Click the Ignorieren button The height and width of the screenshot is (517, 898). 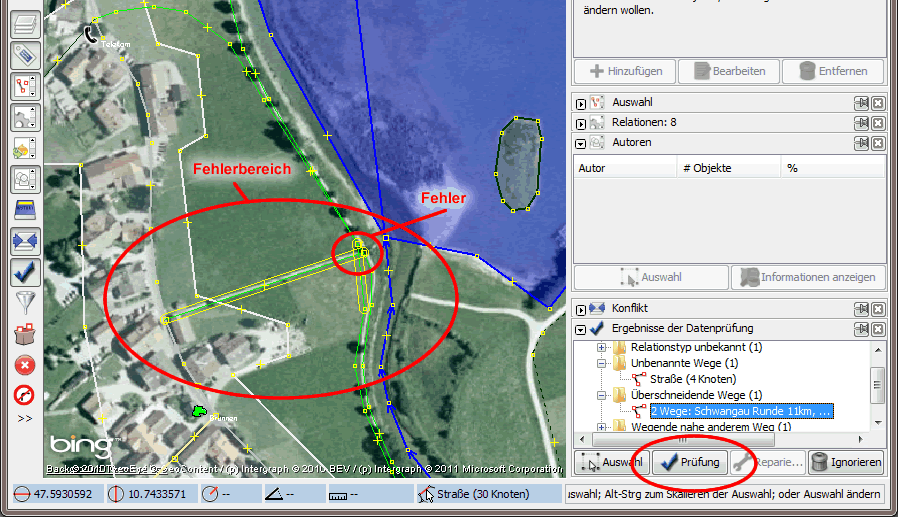click(845, 463)
